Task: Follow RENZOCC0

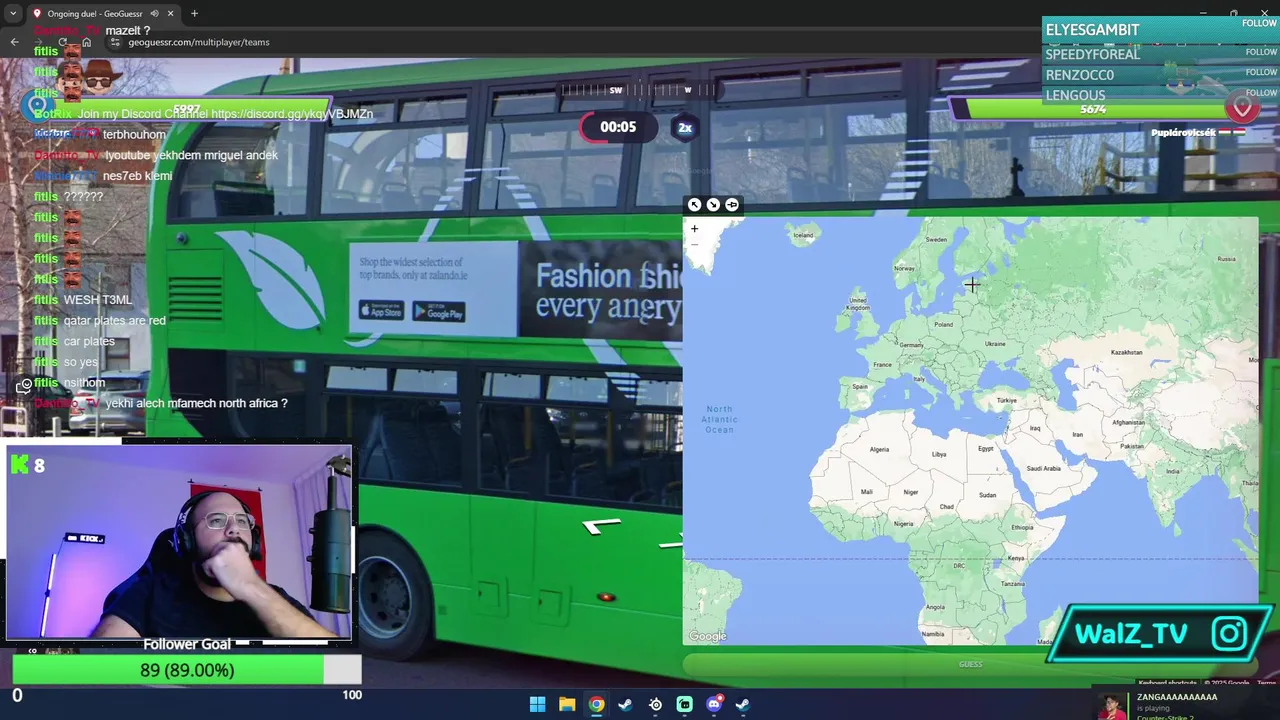Action: coord(1261,72)
